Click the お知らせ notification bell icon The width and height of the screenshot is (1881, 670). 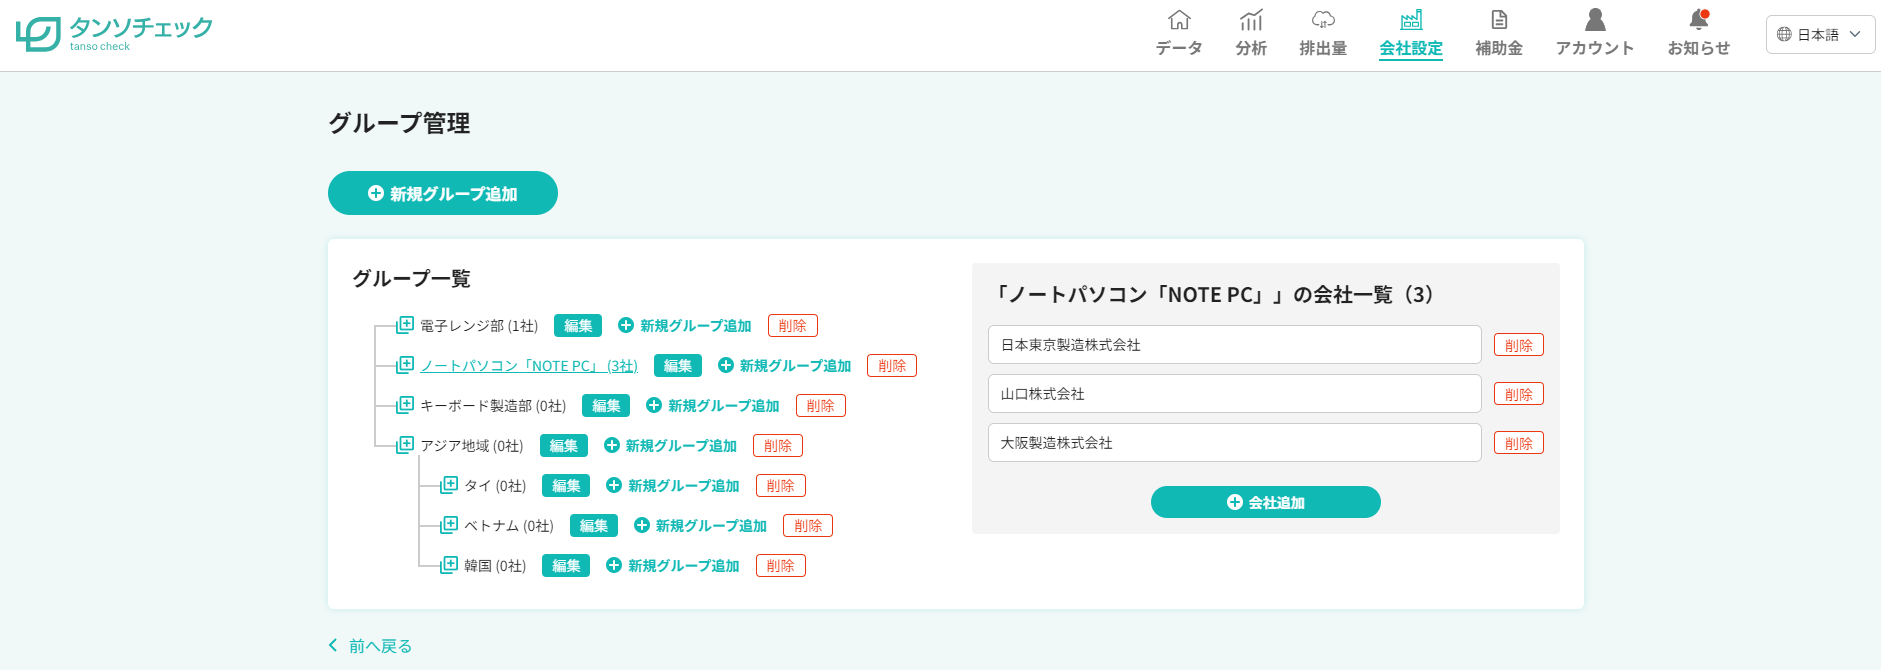point(1698,20)
